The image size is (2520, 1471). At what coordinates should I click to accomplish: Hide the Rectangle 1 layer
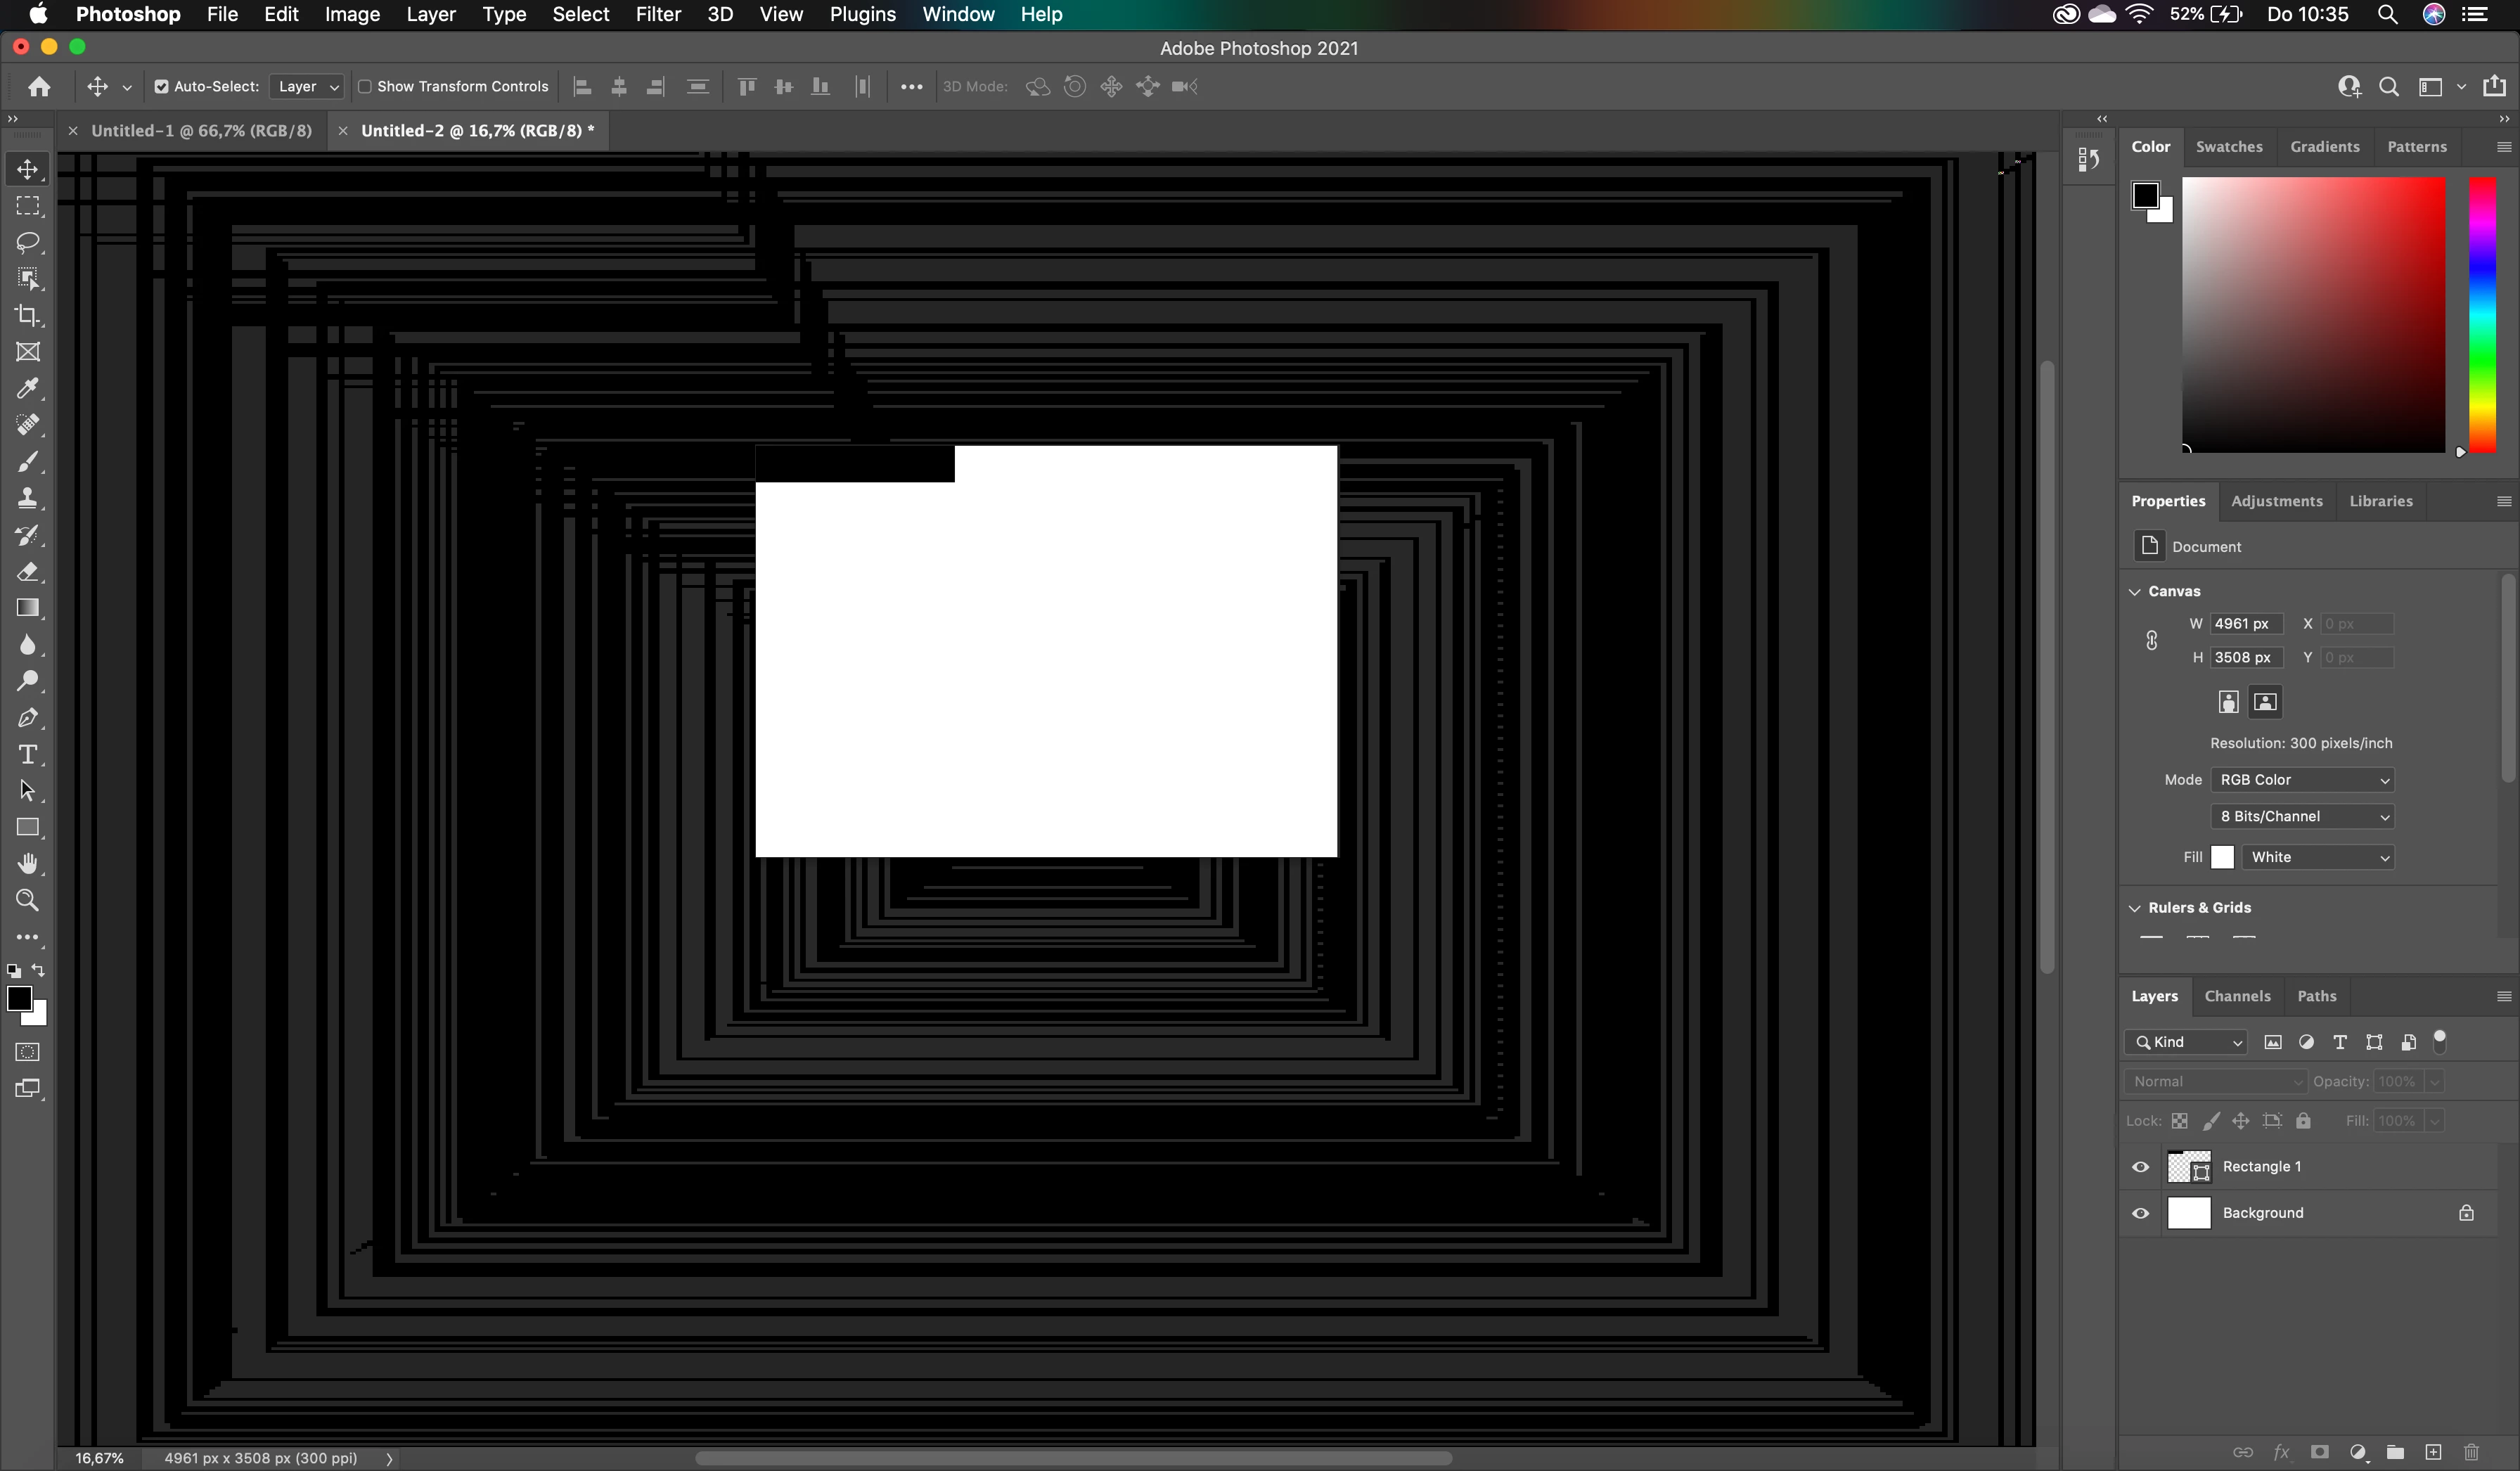(2140, 1167)
